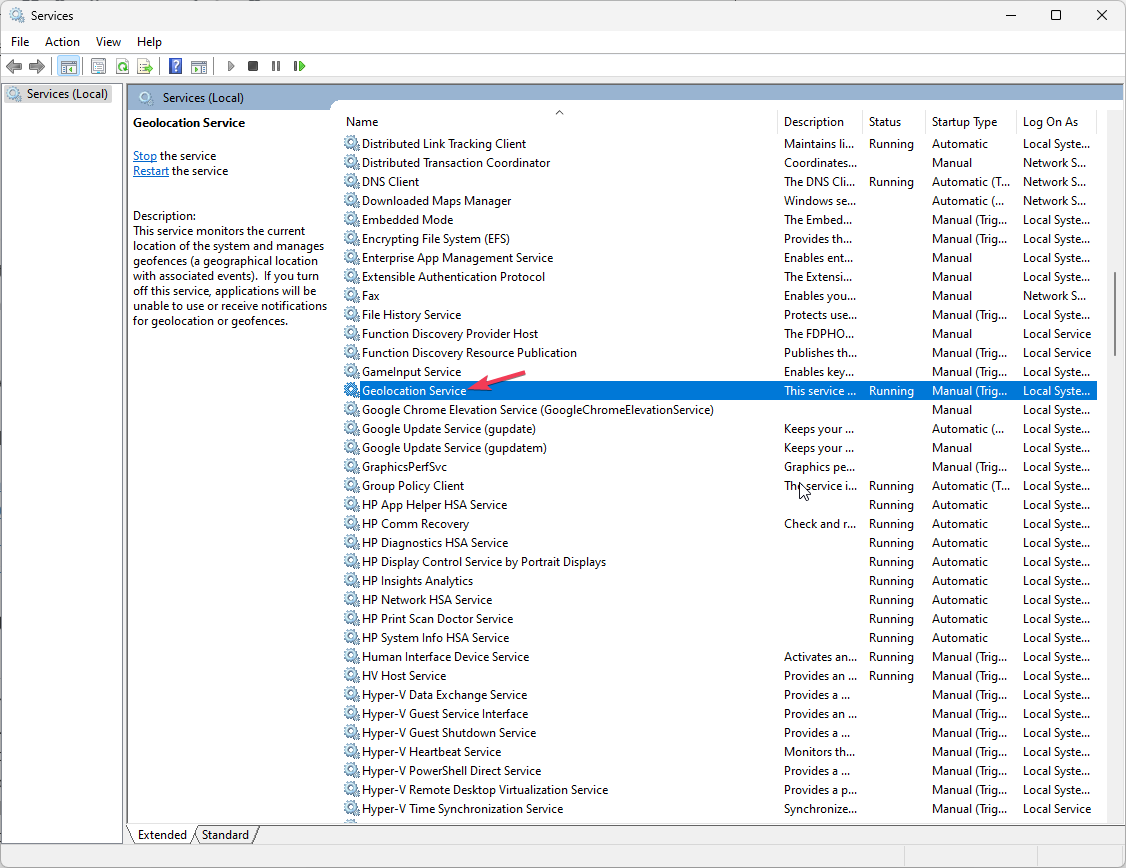Viewport: 1126px width, 868px height.
Task: Click gear icon of HP Comm Recovery
Action: (351, 524)
